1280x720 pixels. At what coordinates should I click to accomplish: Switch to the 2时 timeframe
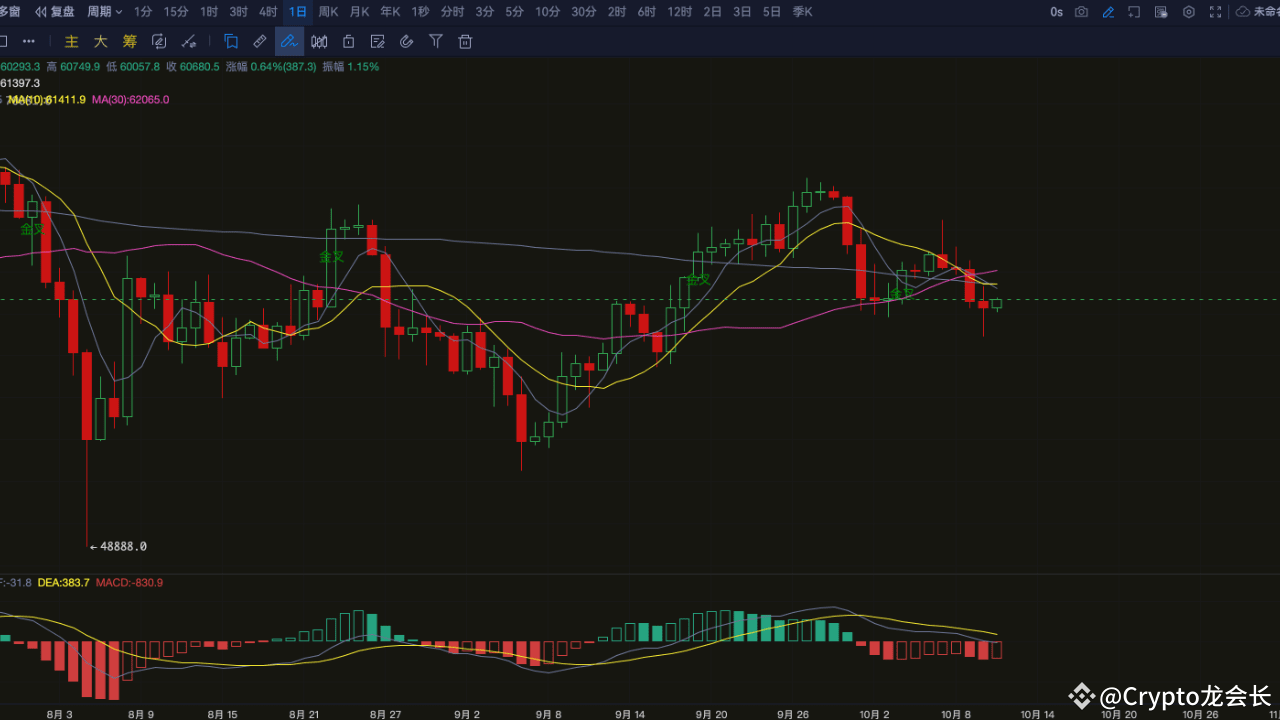tap(617, 12)
